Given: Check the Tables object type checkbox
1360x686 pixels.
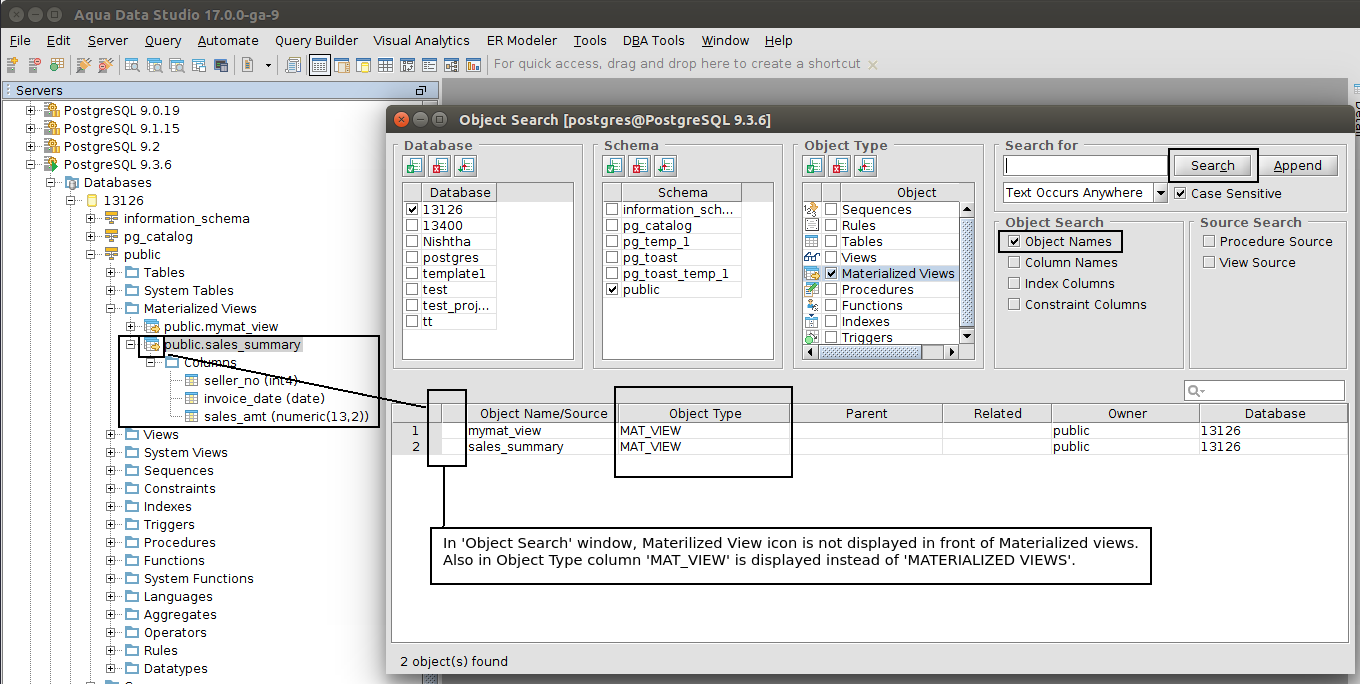Looking at the screenshot, I should 831,242.
